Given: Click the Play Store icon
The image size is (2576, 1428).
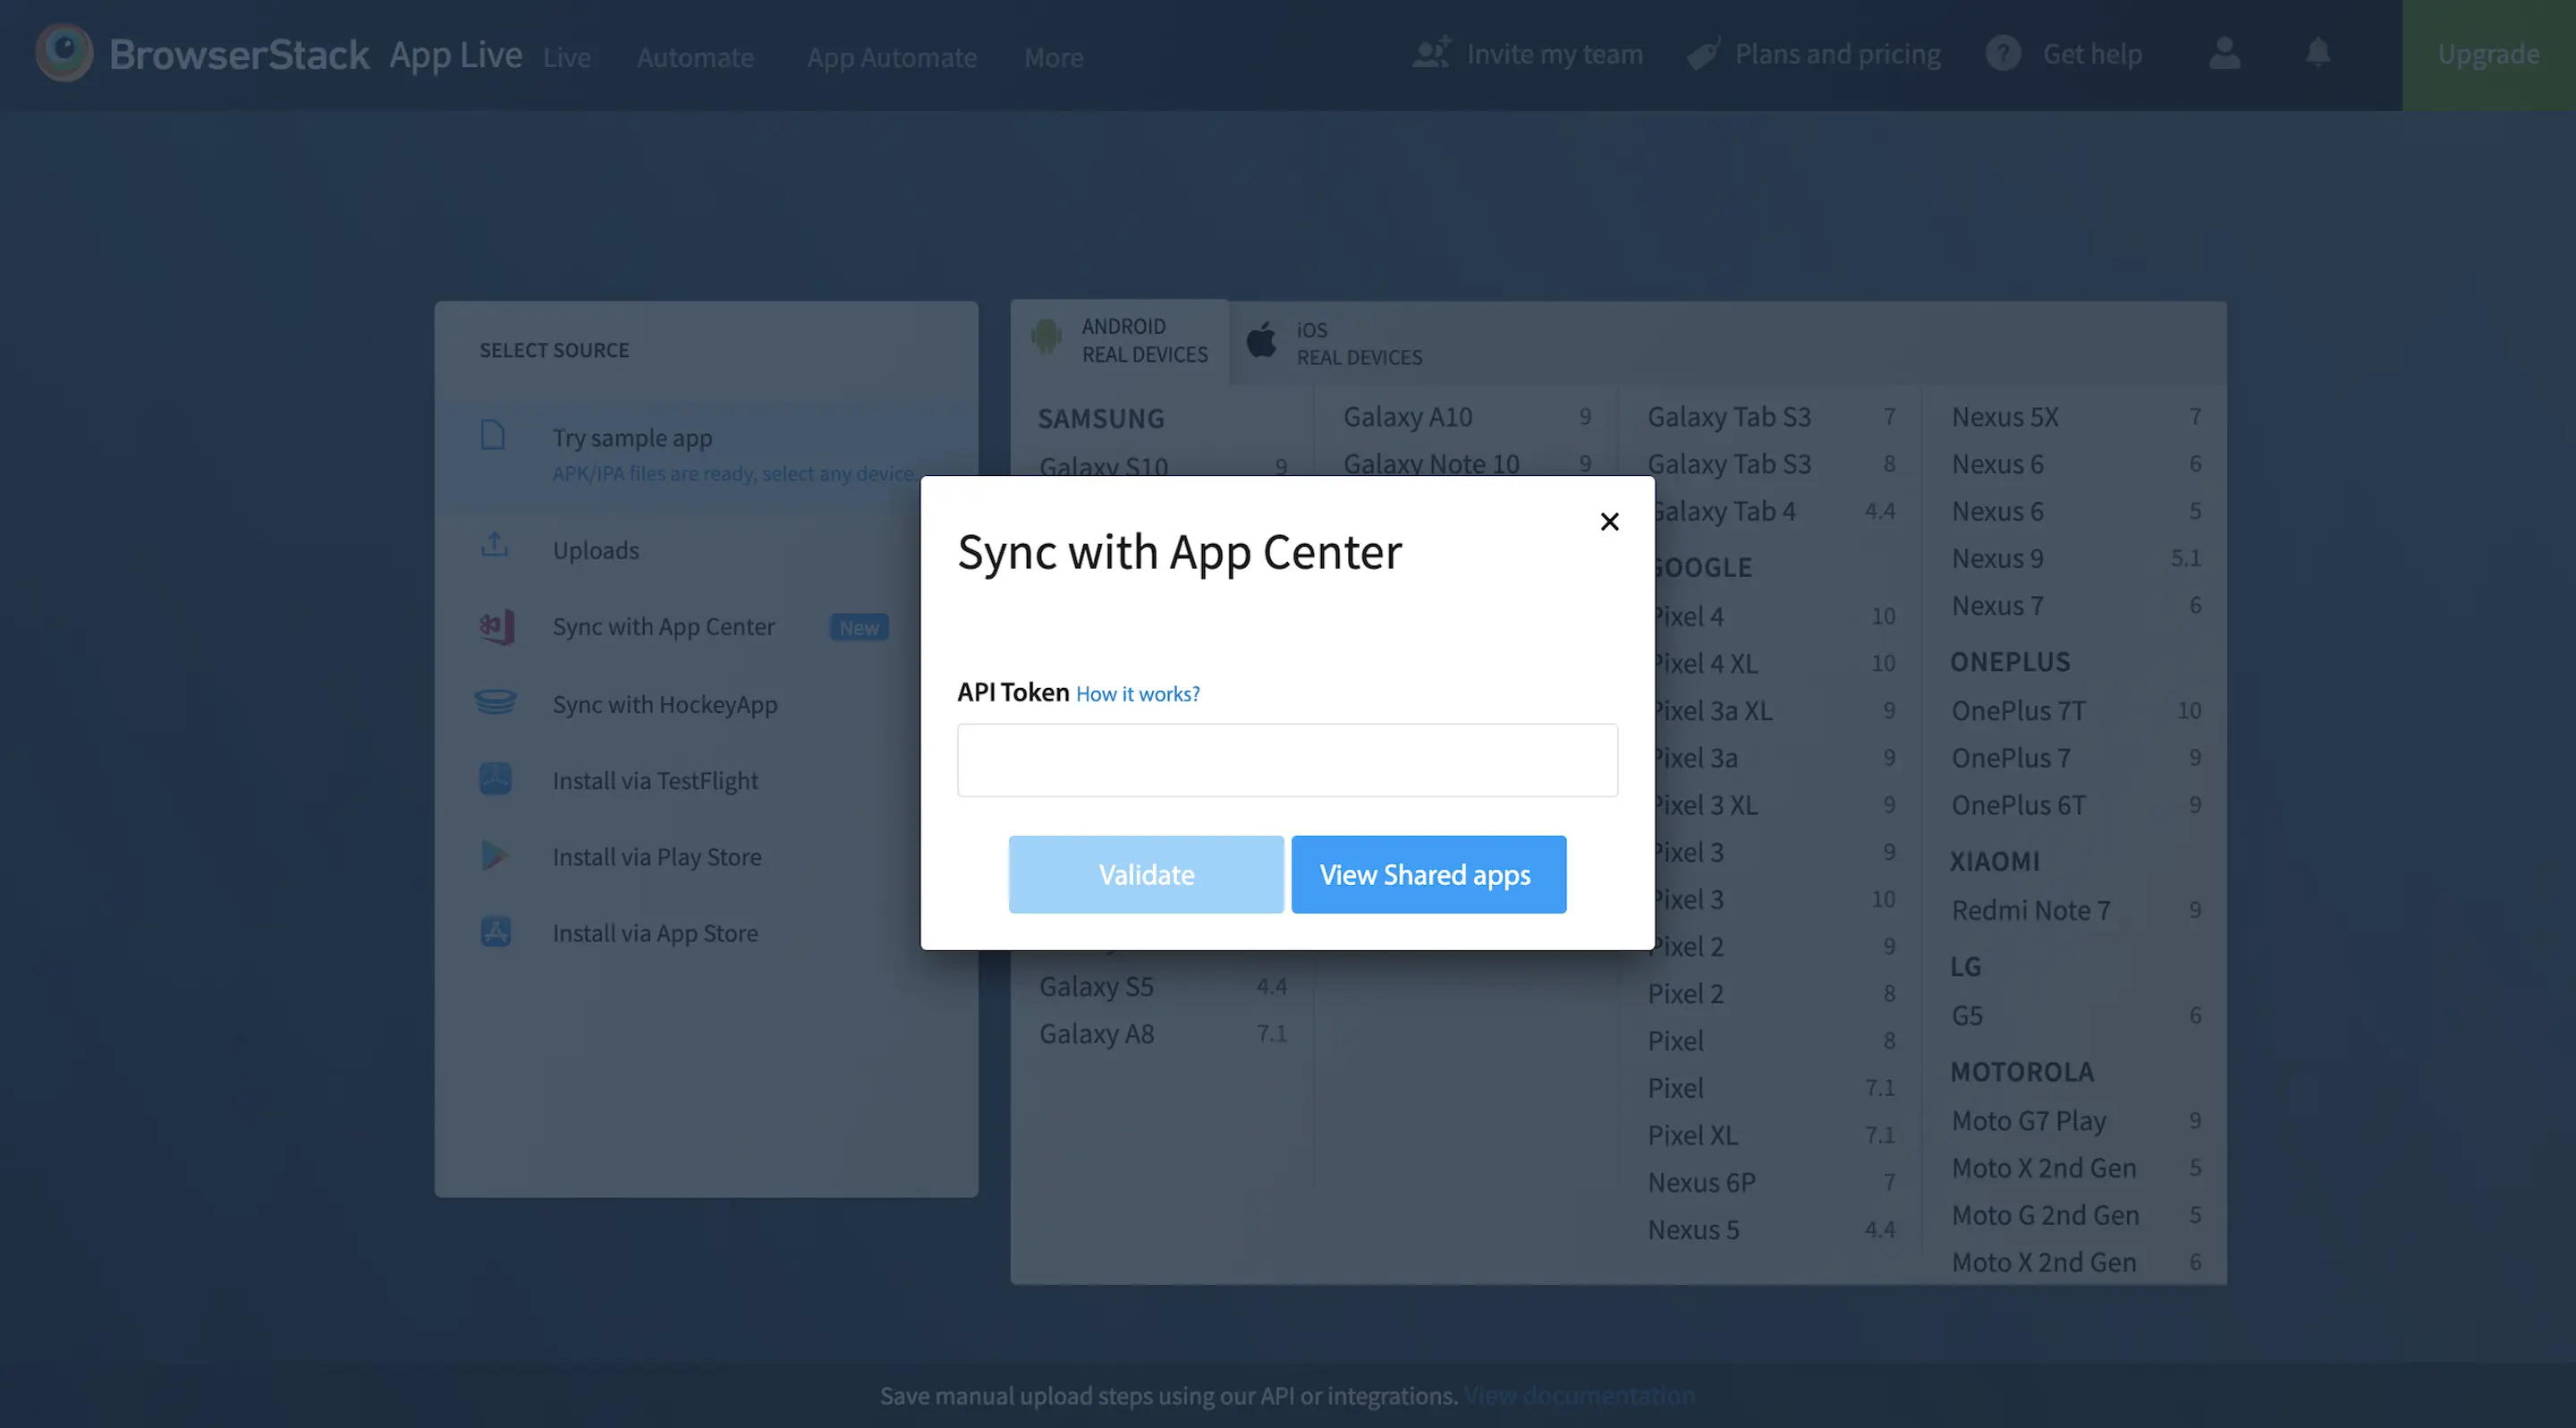Looking at the screenshot, I should click(495, 856).
